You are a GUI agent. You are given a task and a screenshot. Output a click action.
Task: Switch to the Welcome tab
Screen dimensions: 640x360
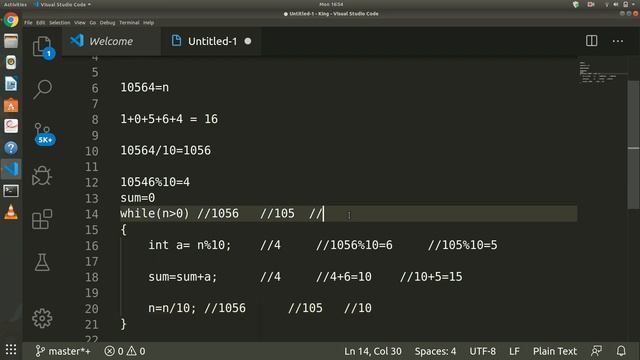111,41
